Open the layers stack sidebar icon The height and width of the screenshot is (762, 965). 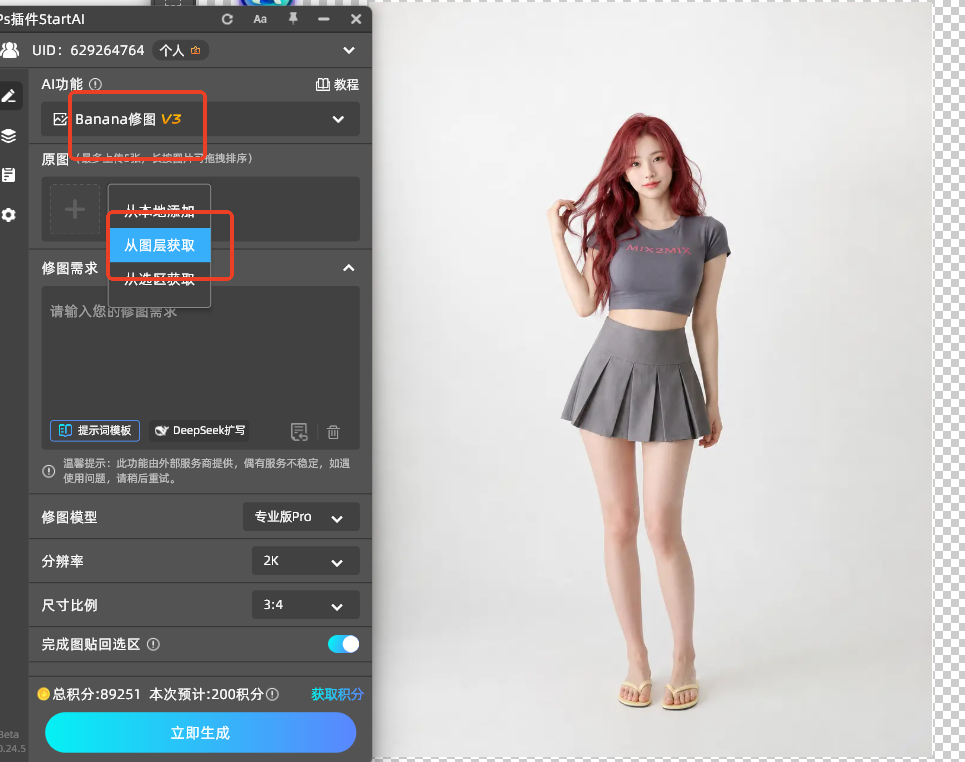(x=9, y=136)
